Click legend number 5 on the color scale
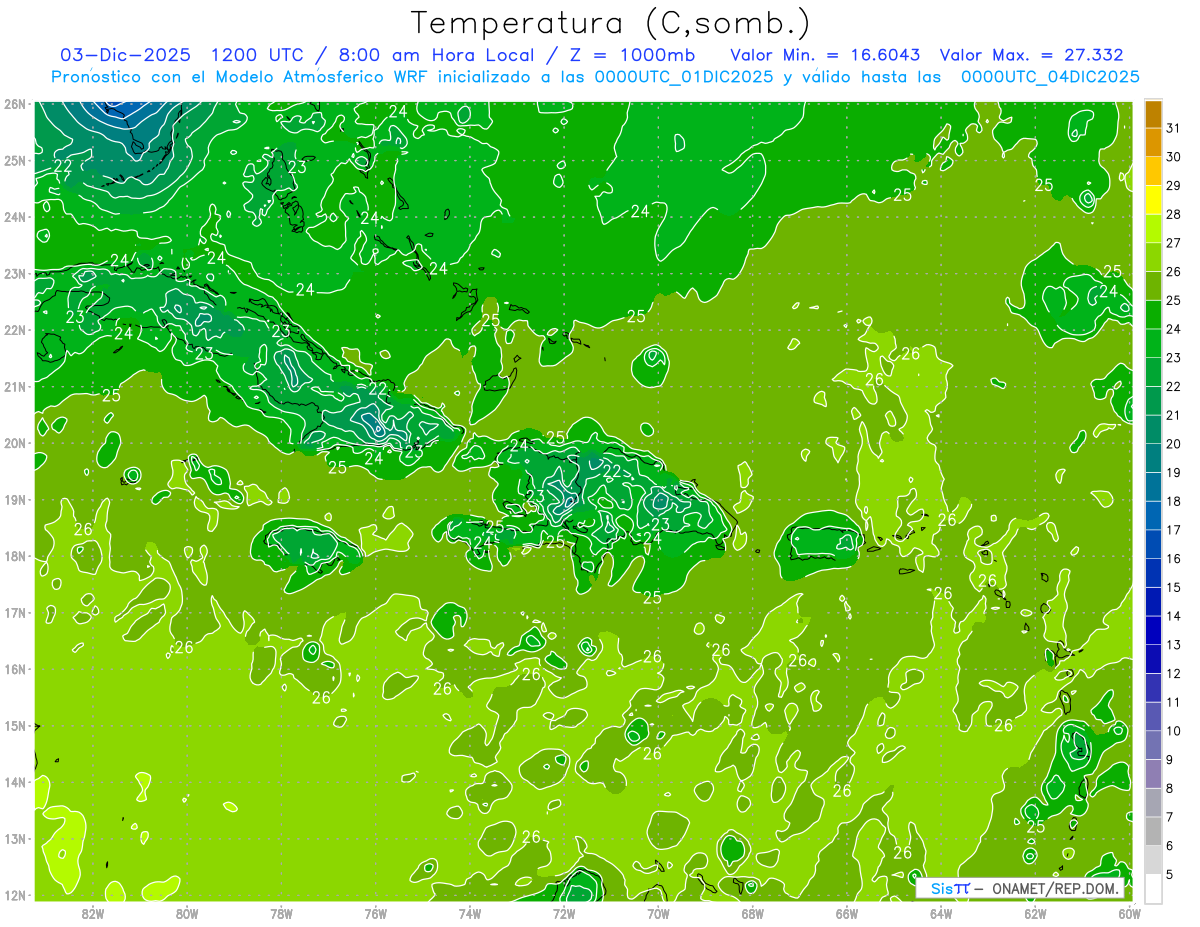This screenshot has height=927, width=1200. (x=1173, y=875)
